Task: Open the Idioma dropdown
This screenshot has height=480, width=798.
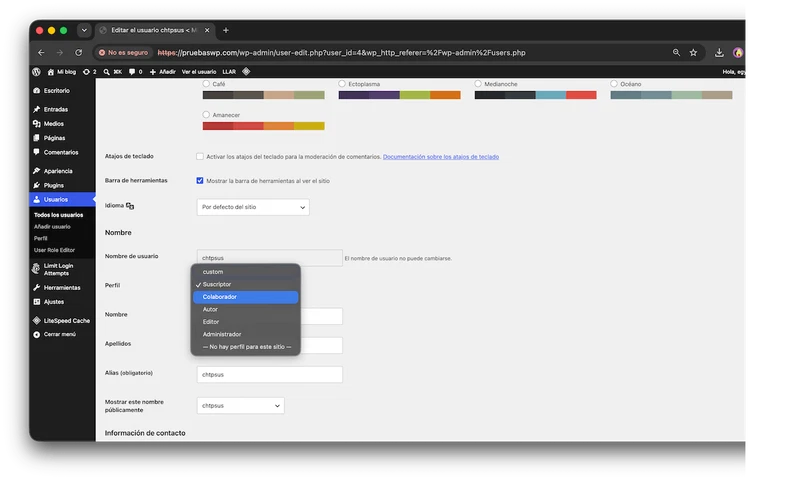Action: 253,207
